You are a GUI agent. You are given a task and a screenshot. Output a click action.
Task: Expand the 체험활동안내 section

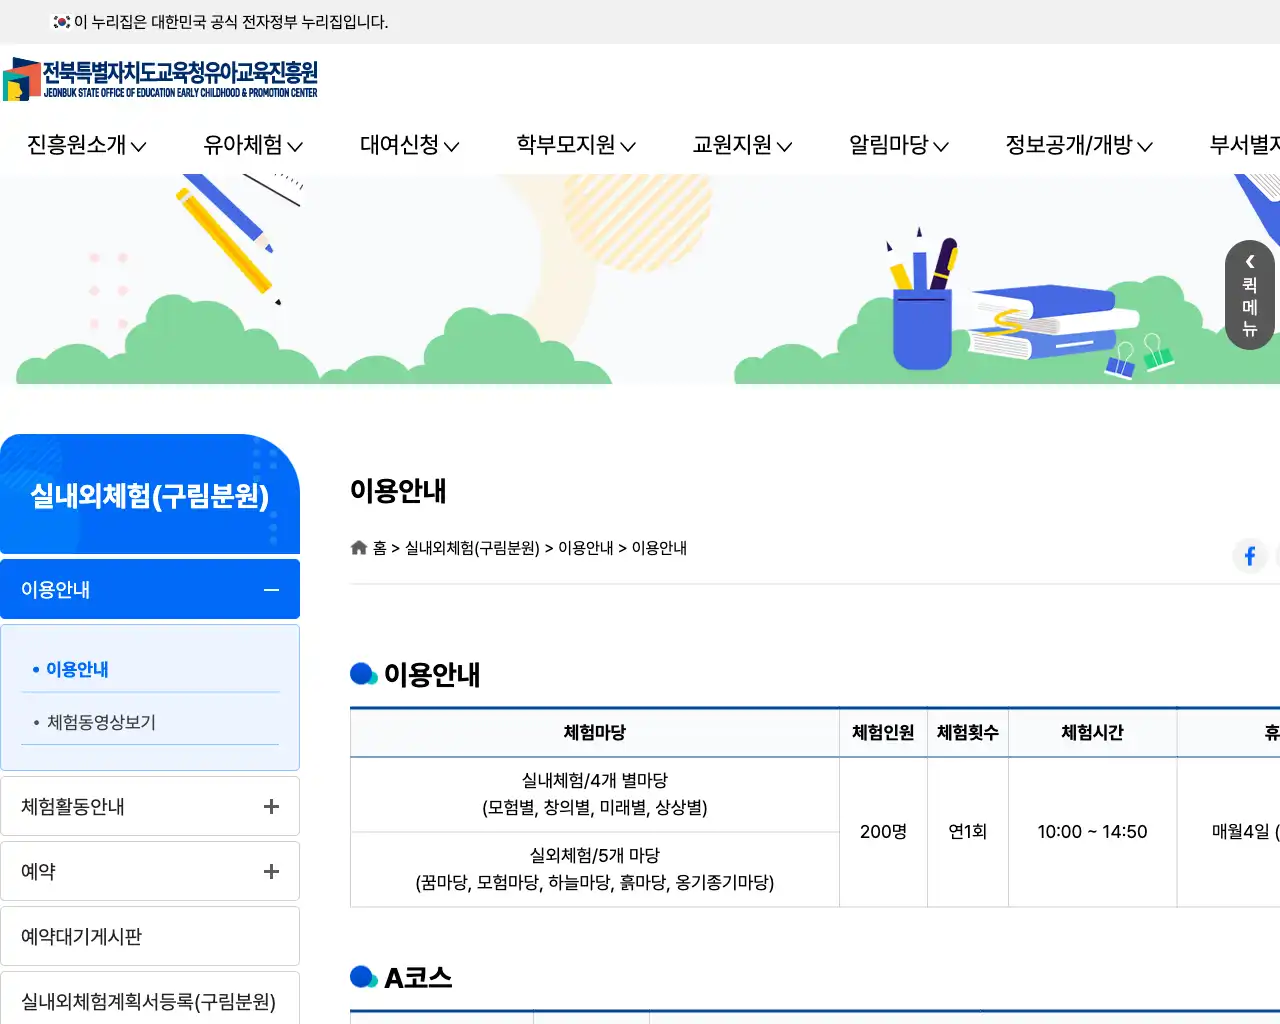pos(270,805)
